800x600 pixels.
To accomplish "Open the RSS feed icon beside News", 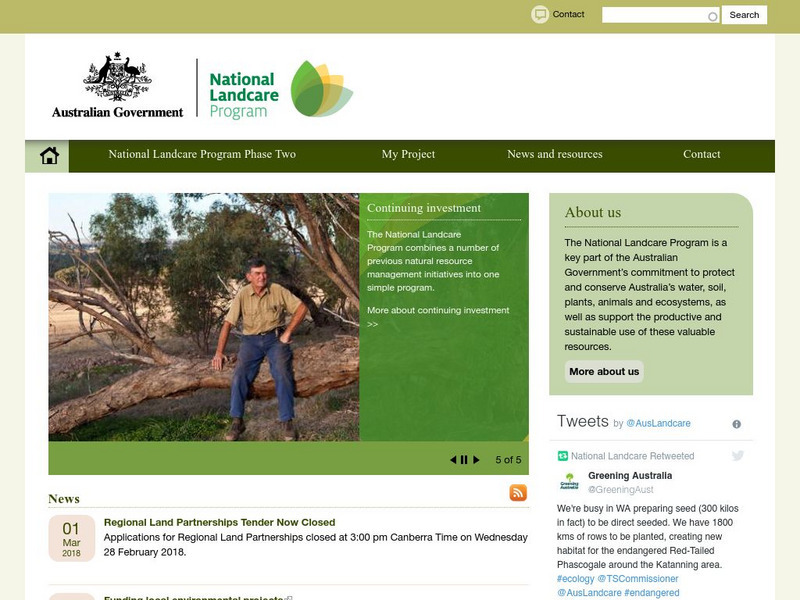I will pos(518,493).
